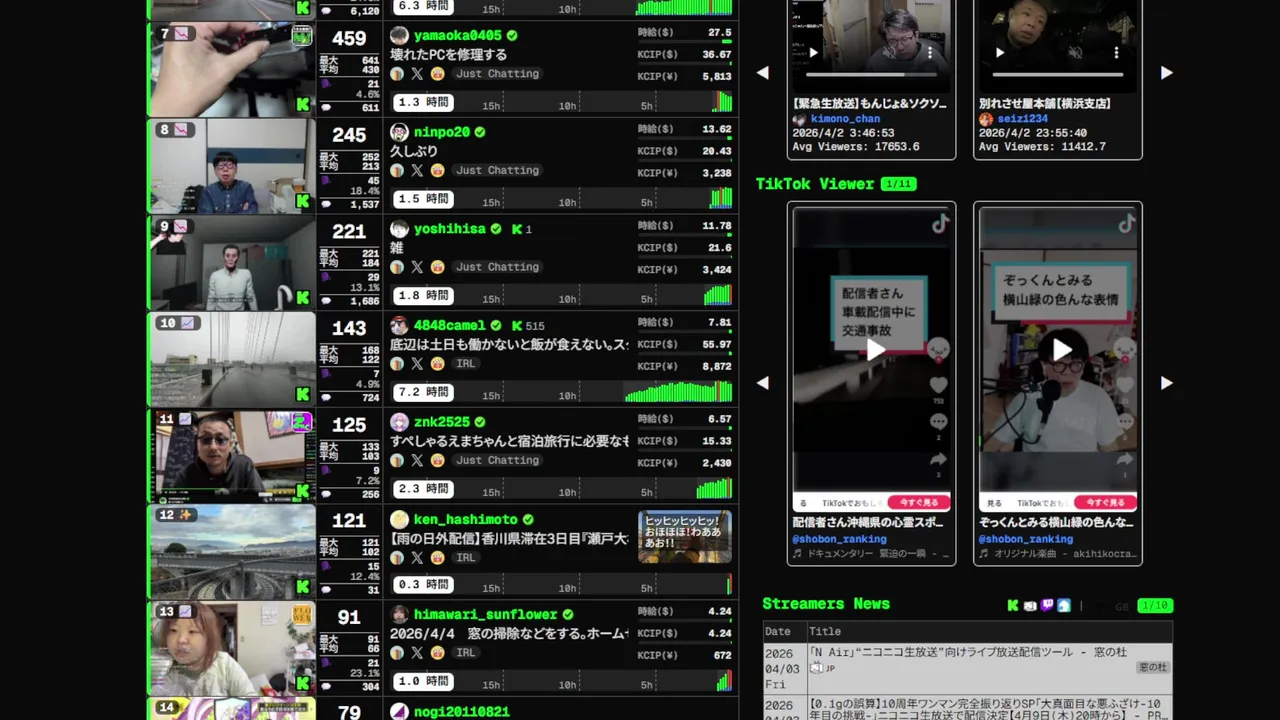This screenshot has width=1280, height=720.
Task: Open the yamaoka0405 streamer name link
Action: pyautogui.click(x=458, y=36)
